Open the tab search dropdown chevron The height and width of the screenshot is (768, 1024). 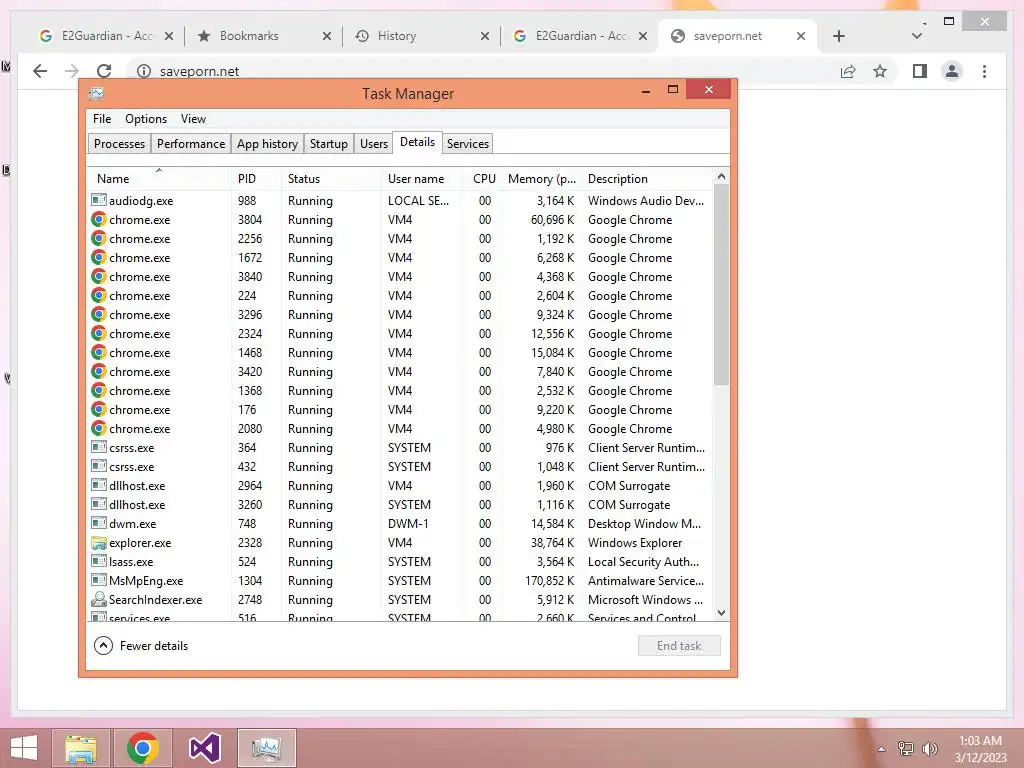(x=917, y=36)
